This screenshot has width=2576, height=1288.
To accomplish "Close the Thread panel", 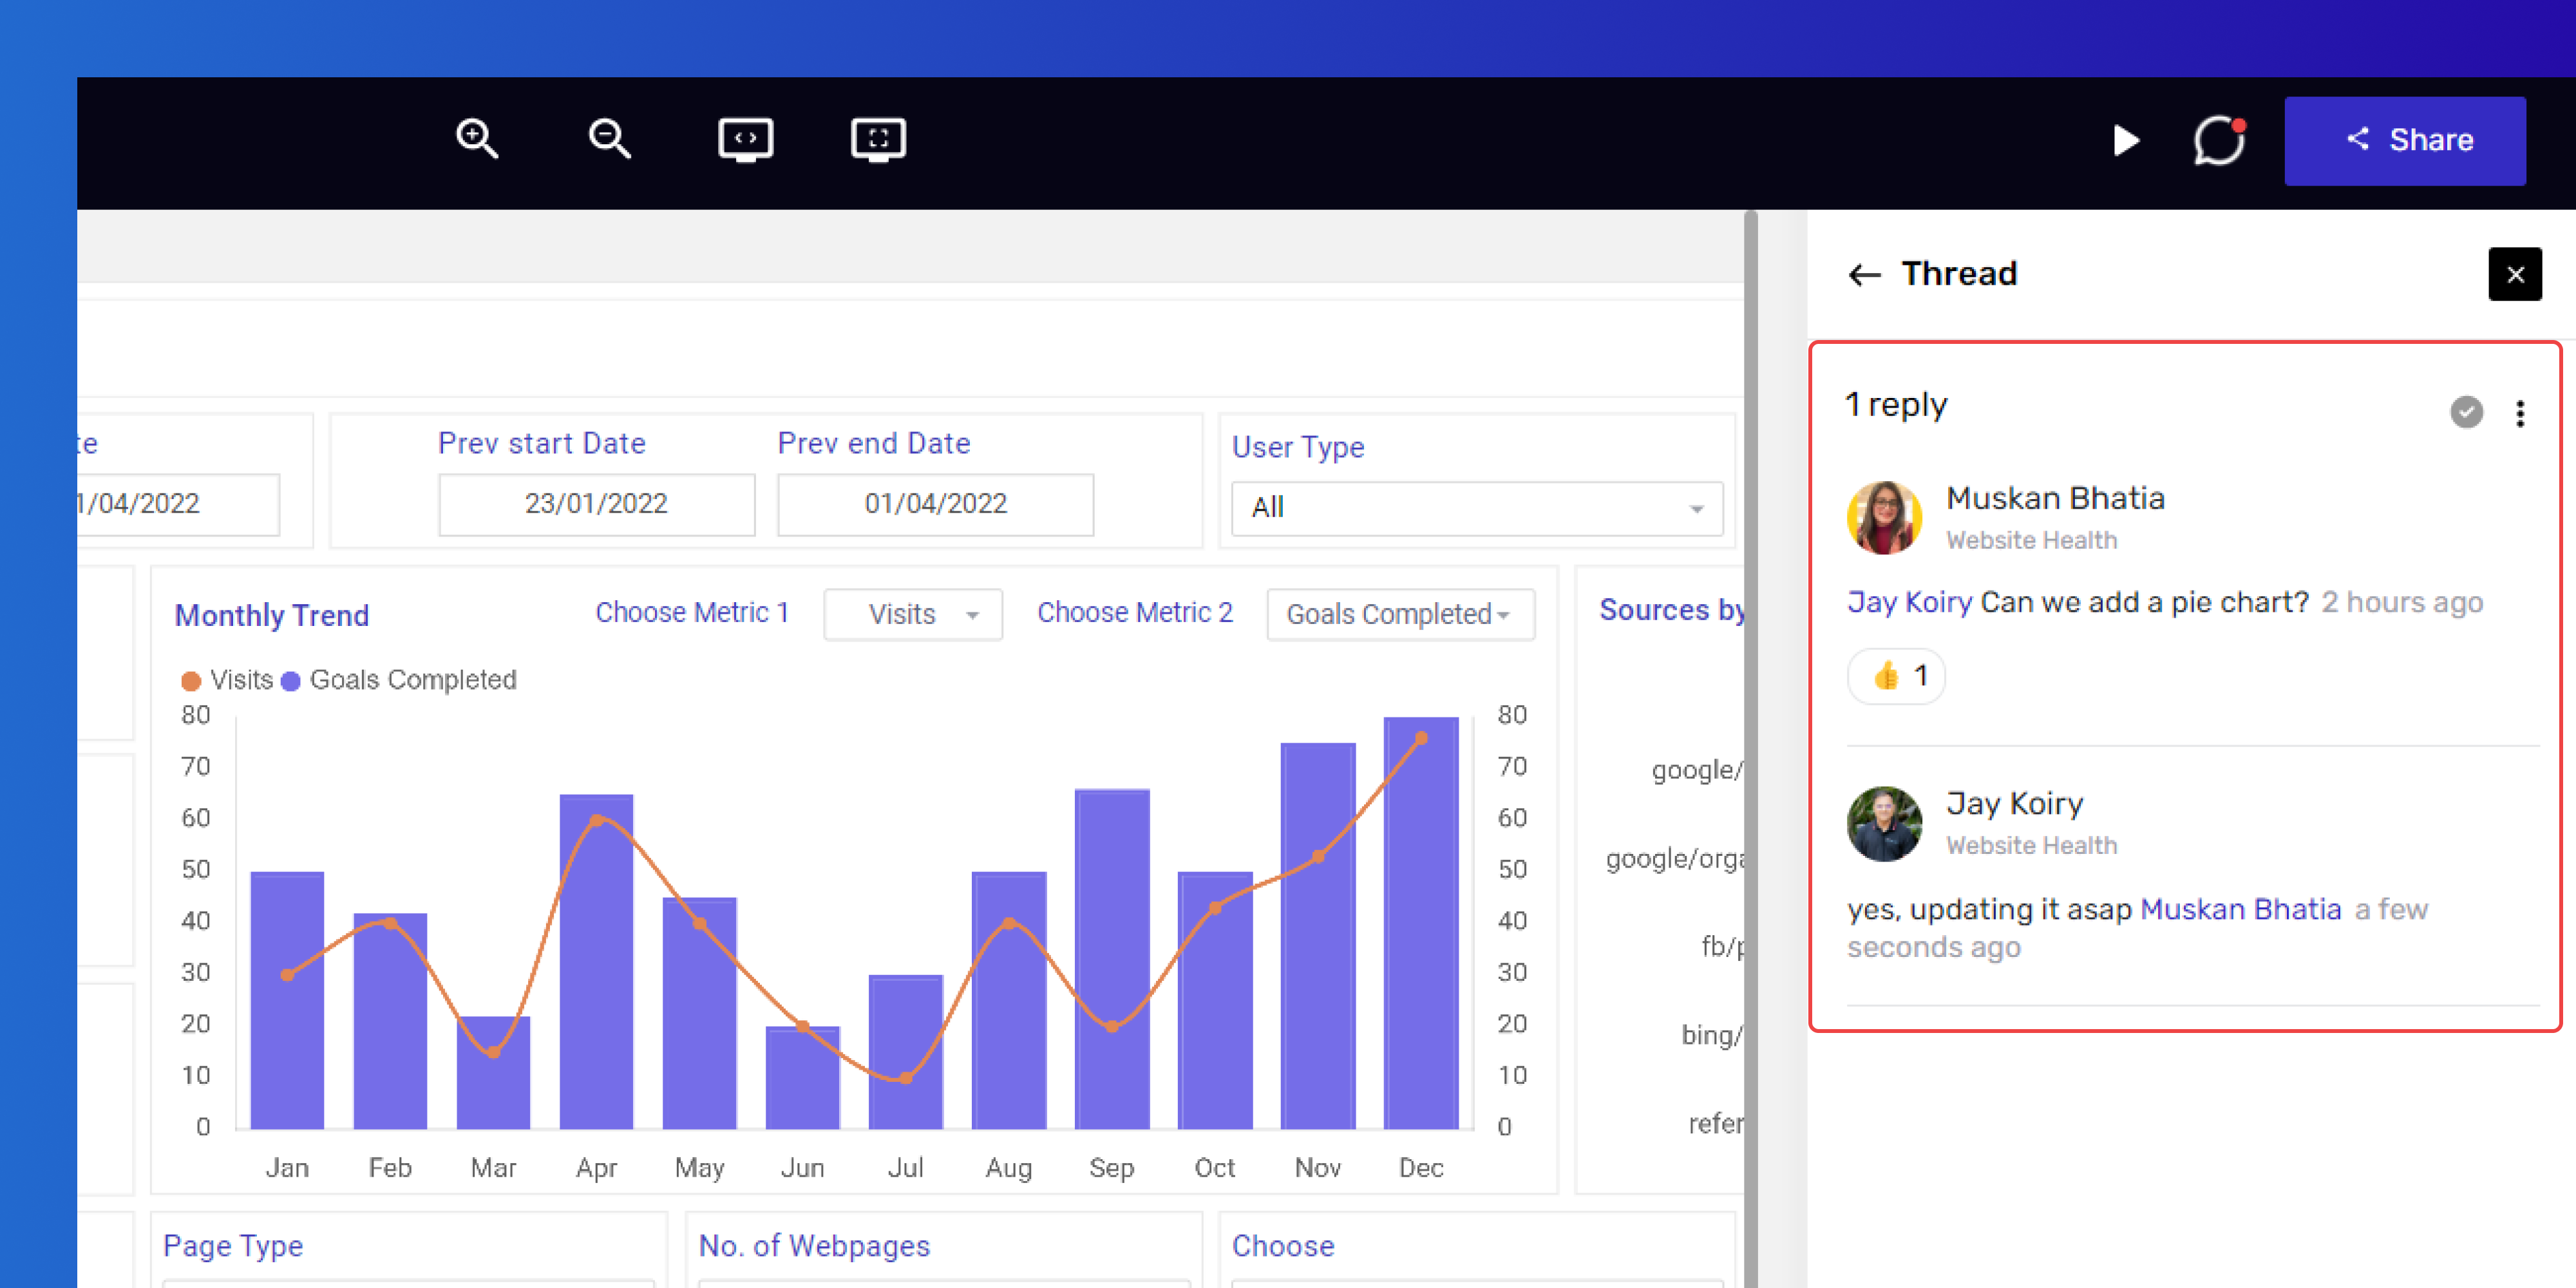I will (2515, 274).
